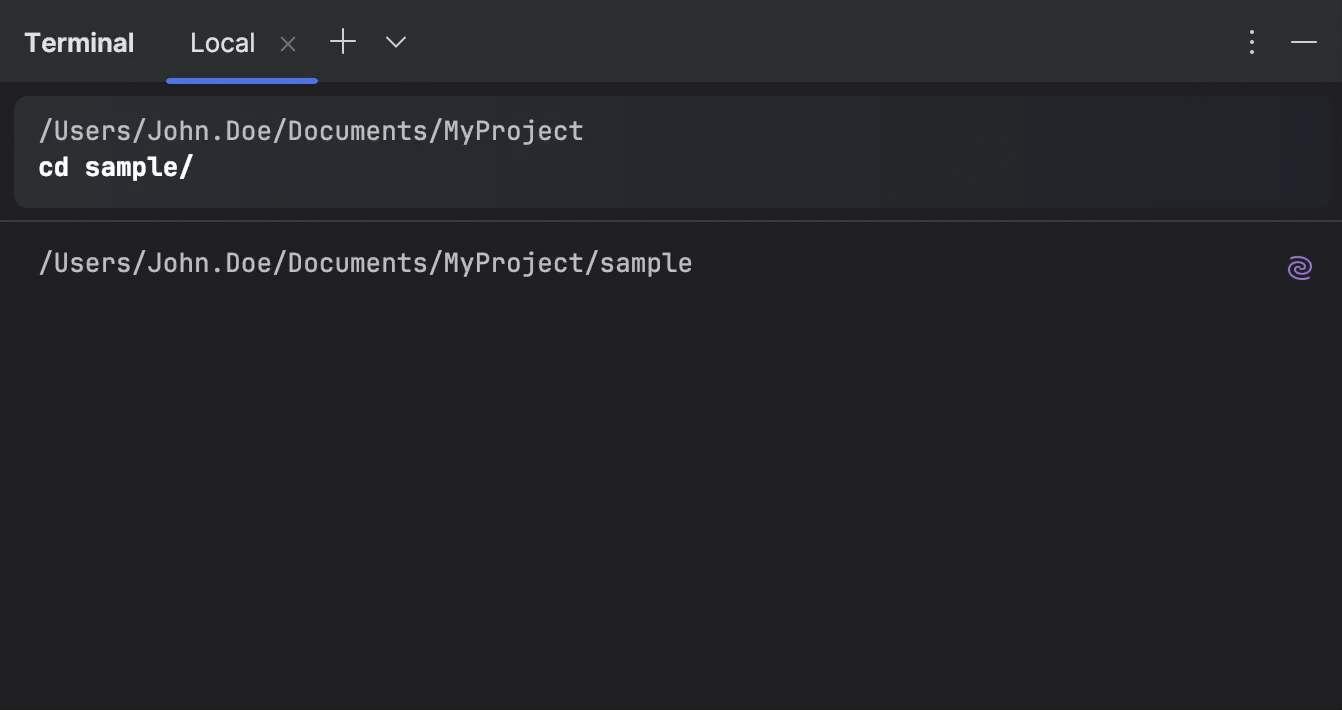Switch to the Local tab
This screenshot has width=1342, height=710.
[223, 43]
